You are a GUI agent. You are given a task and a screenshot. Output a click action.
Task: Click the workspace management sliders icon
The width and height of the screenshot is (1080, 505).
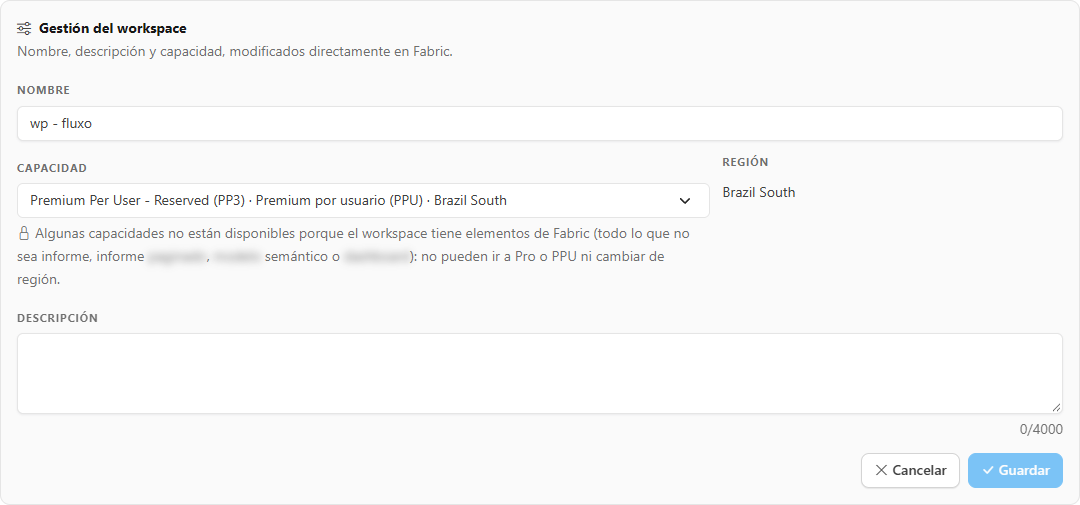24,28
